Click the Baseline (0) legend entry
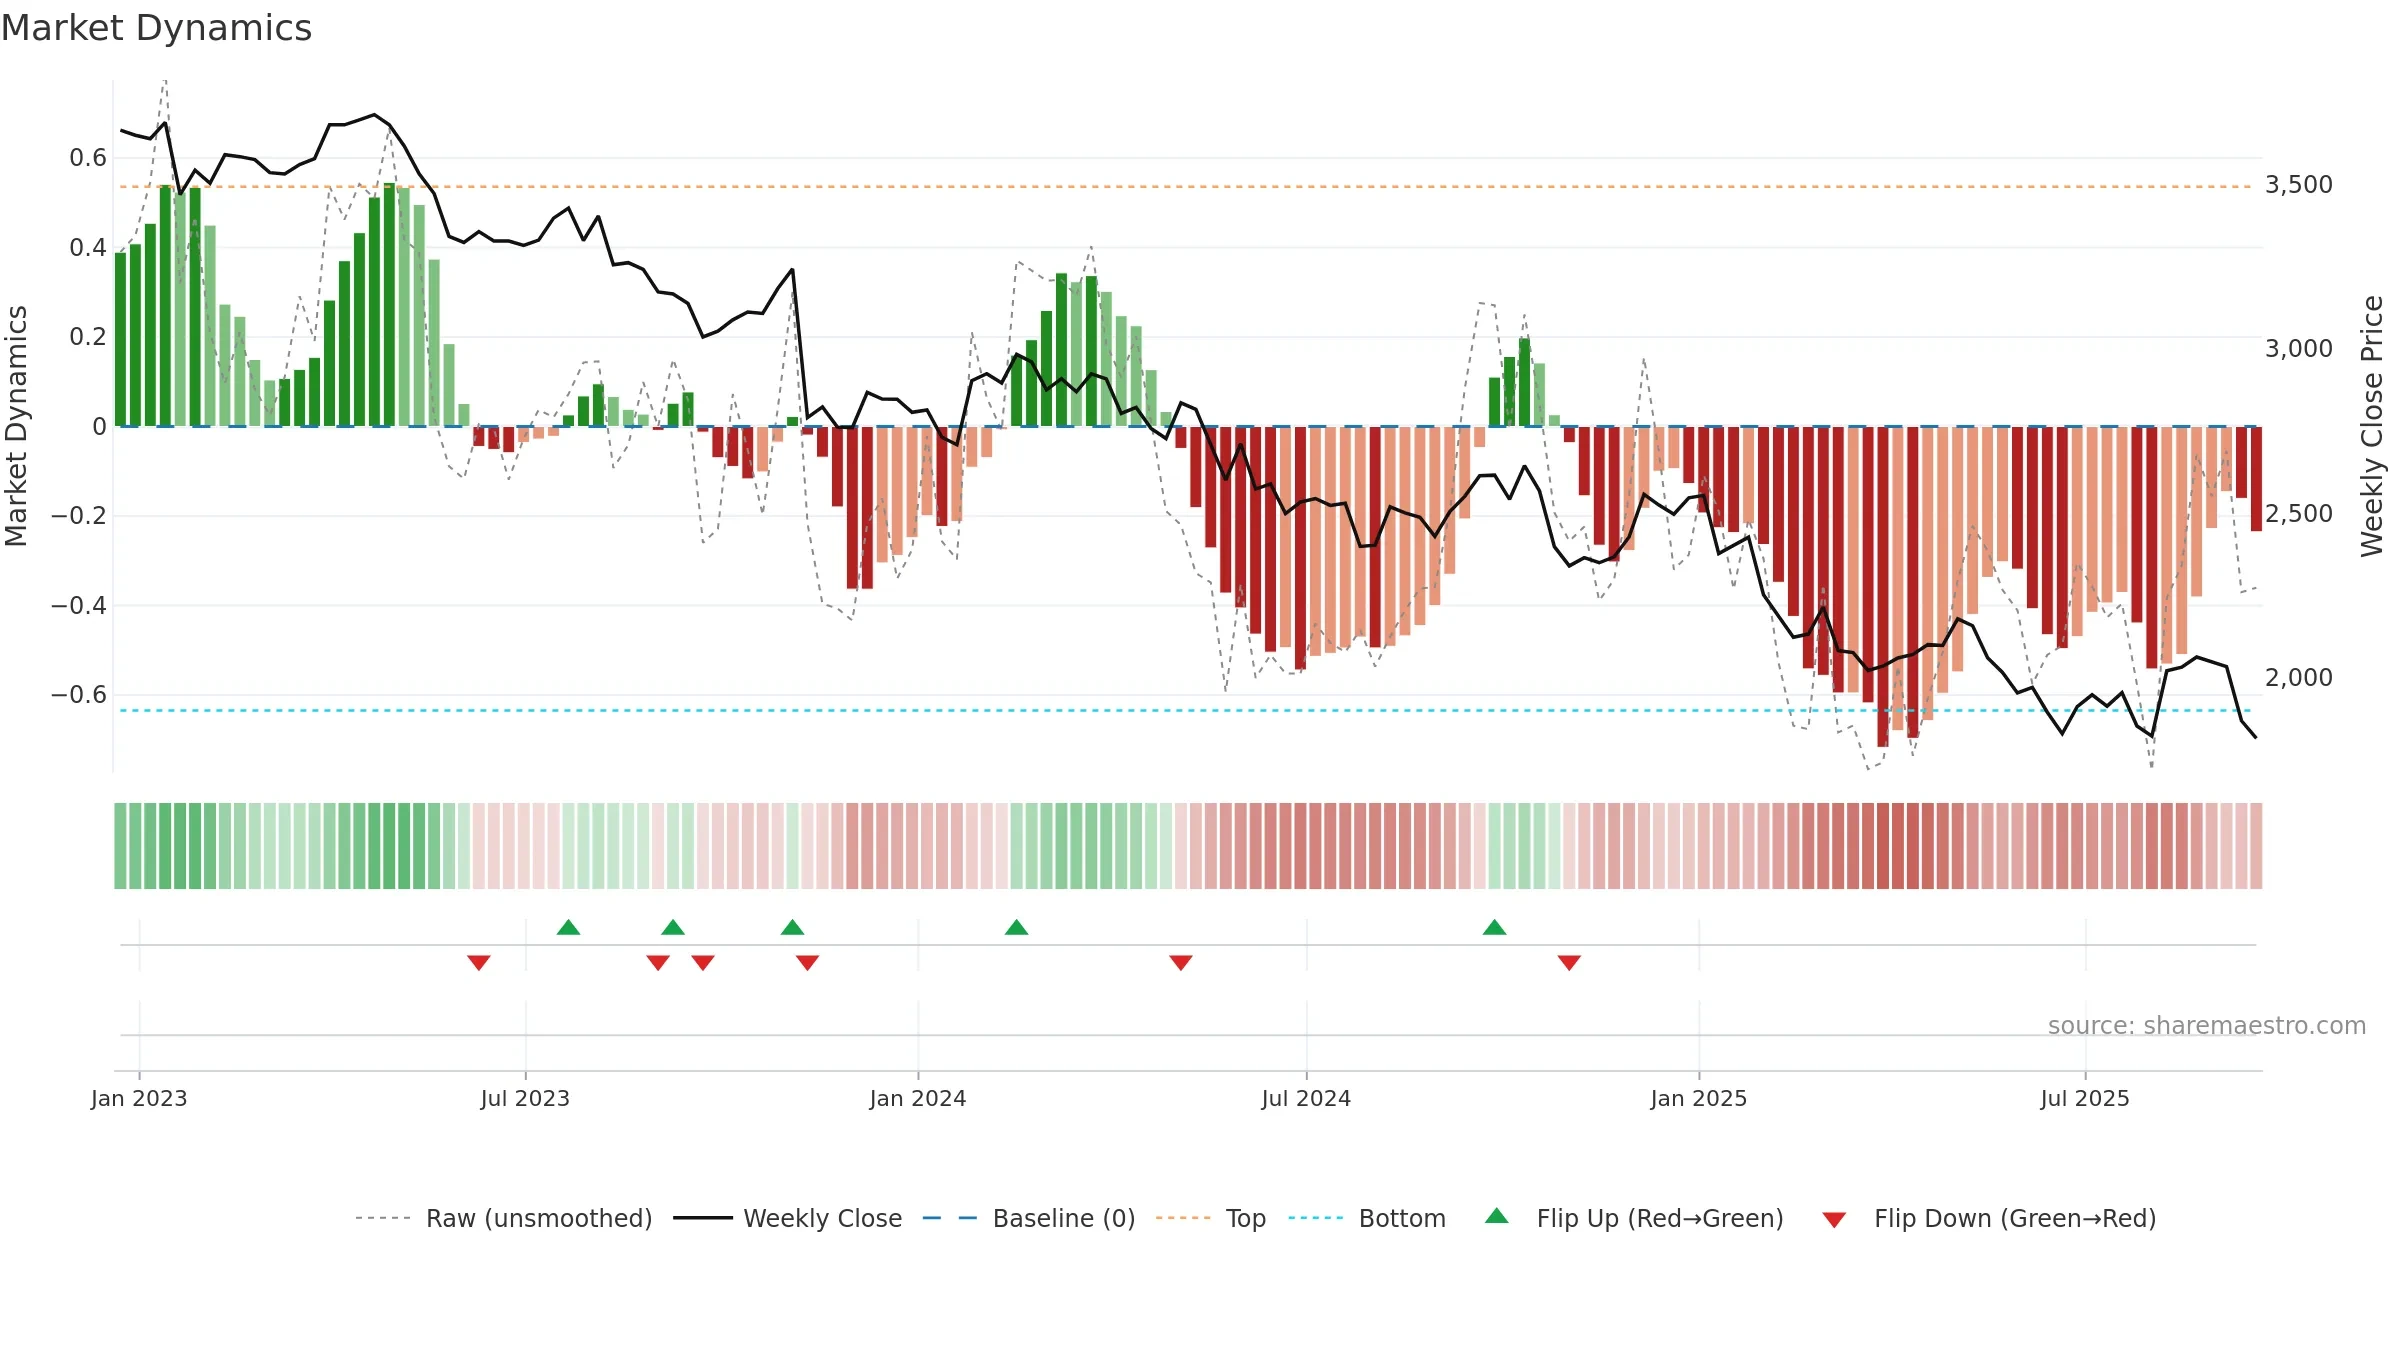The height and width of the screenshot is (1350, 2400). (x=1029, y=1218)
